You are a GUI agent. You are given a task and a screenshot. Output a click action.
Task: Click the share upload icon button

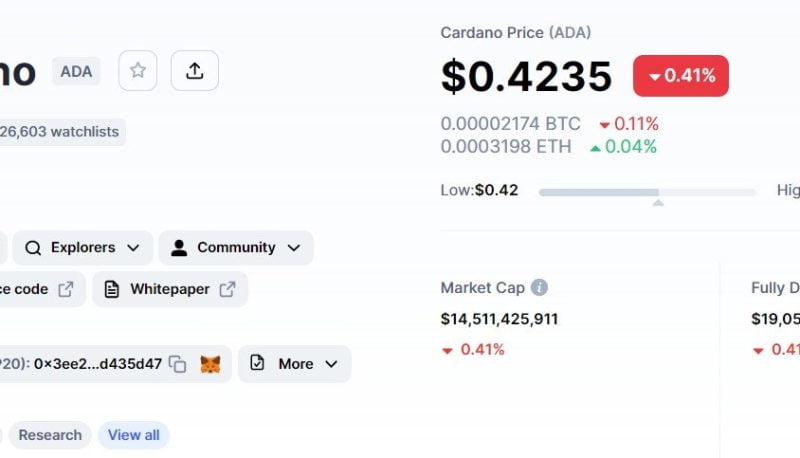(194, 70)
